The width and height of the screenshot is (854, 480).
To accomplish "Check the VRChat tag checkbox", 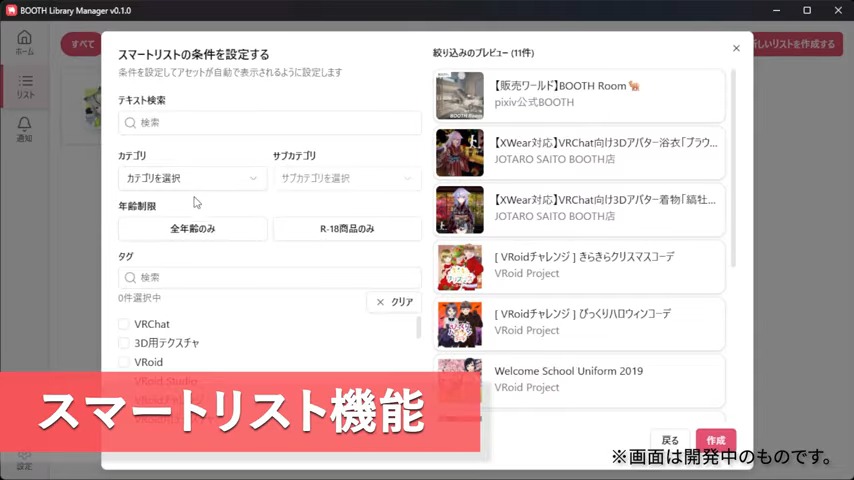I will [124, 324].
